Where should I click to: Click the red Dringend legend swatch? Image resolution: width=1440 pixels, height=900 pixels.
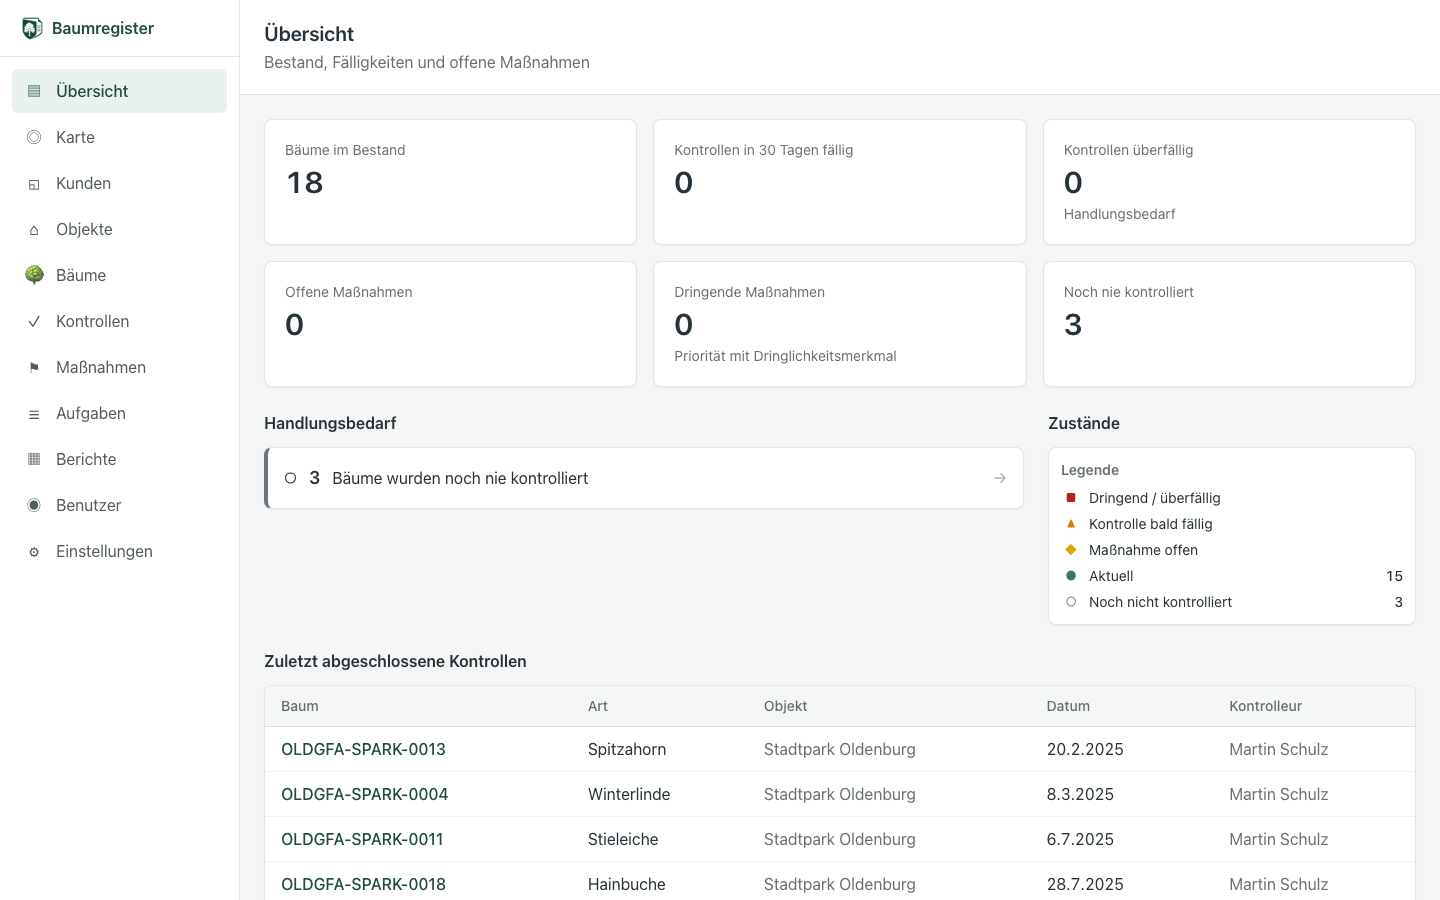click(x=1071, y=498)
